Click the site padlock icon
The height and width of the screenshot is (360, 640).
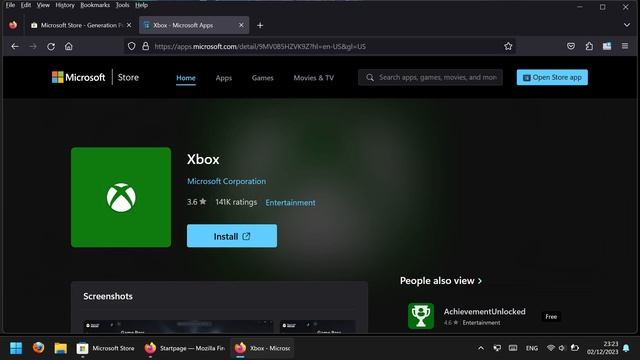click(x=145, y=47)
